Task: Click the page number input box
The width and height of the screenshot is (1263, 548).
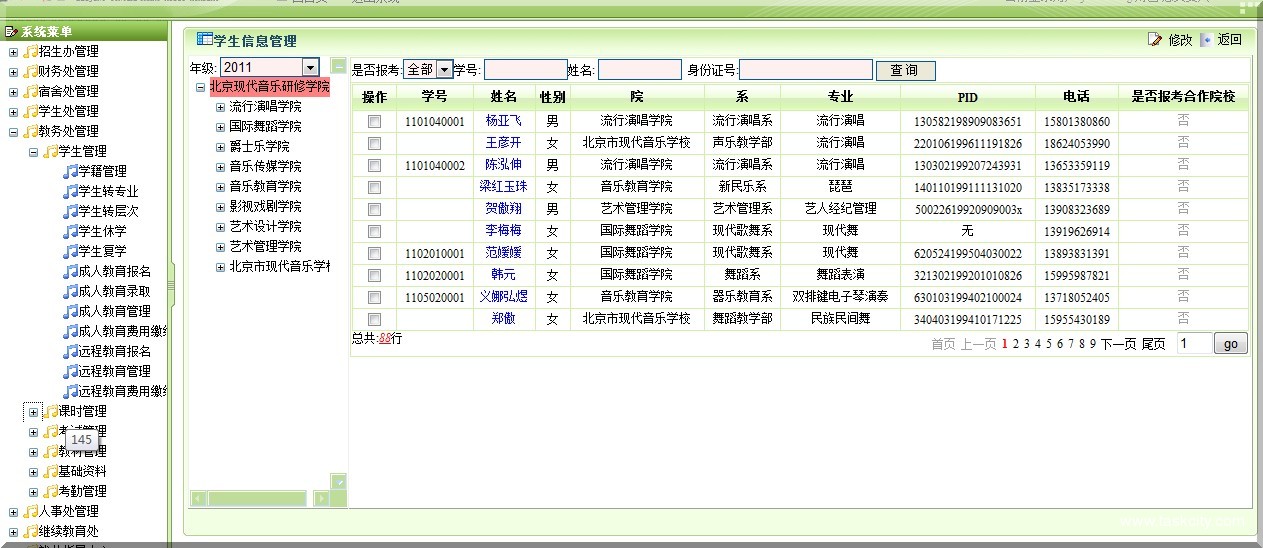Action: coord(1194,343)
